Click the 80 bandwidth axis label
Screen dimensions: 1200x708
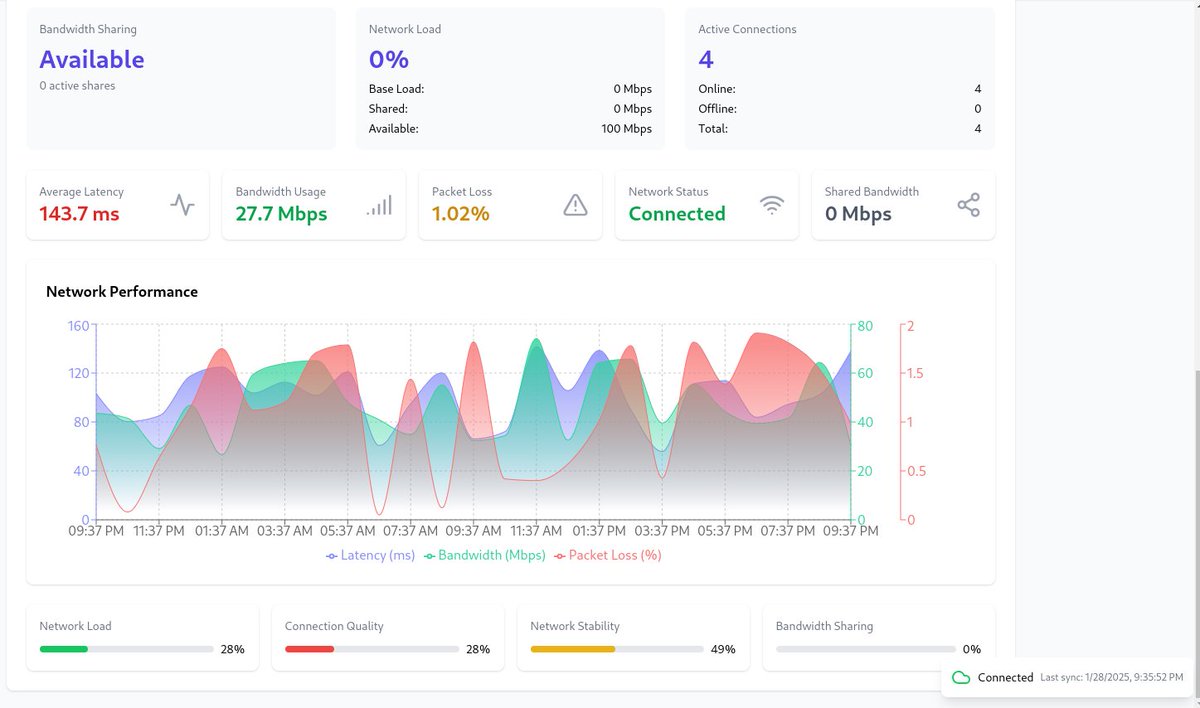click(x=866, y=326)
